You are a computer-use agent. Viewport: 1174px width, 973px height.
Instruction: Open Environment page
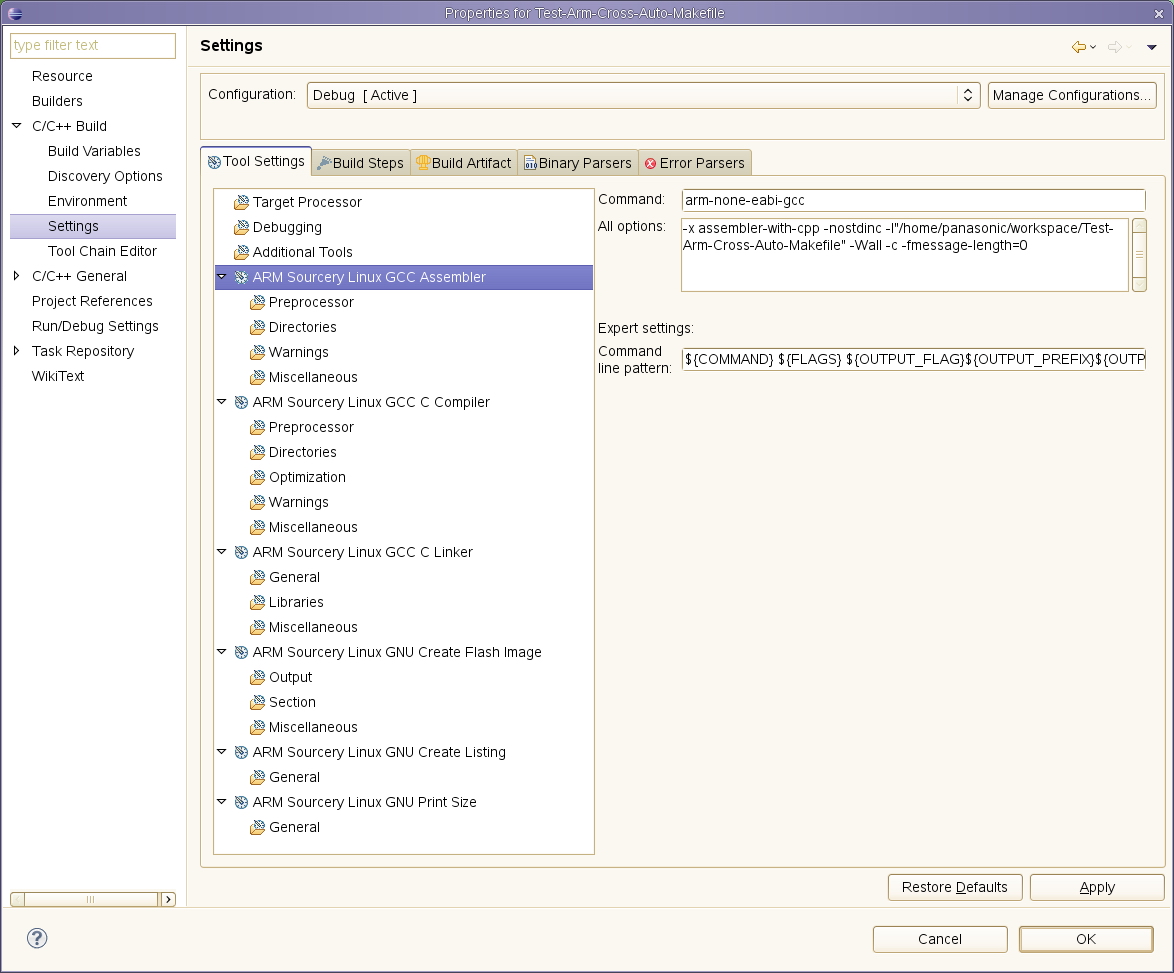(88, 201)
